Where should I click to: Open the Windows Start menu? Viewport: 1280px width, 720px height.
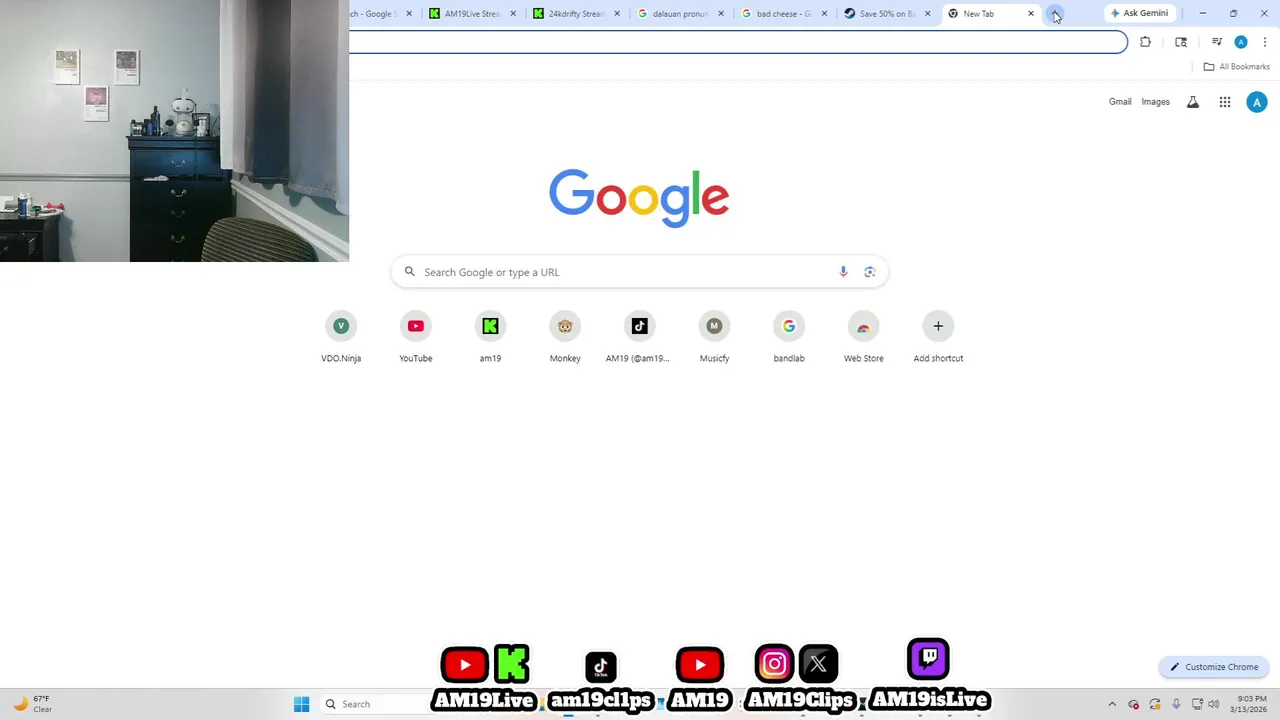301,704
